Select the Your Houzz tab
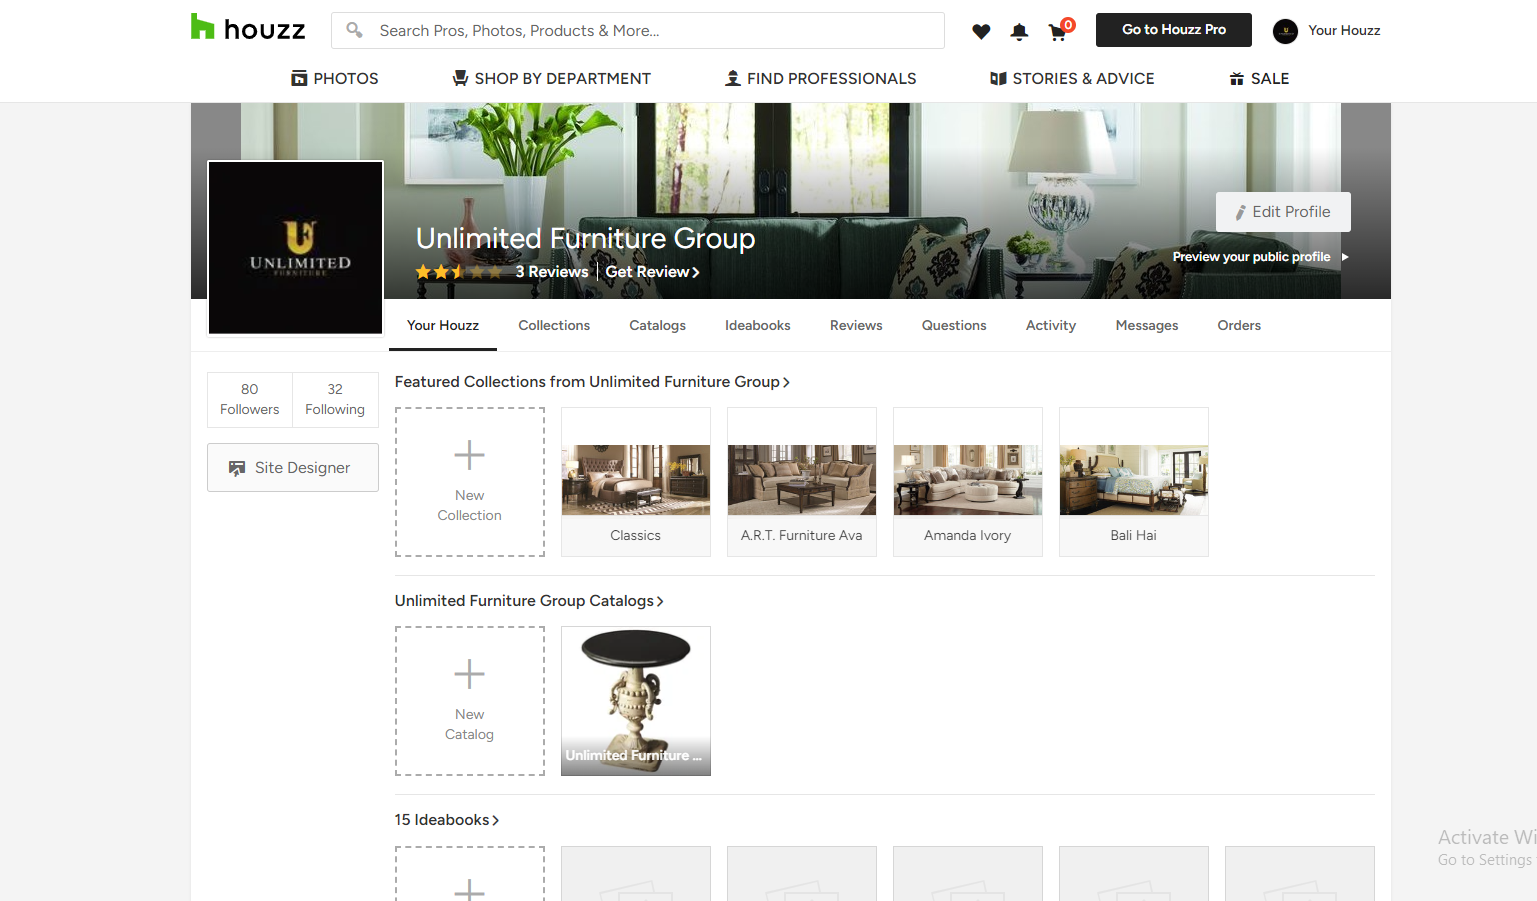 pos(443,325)
